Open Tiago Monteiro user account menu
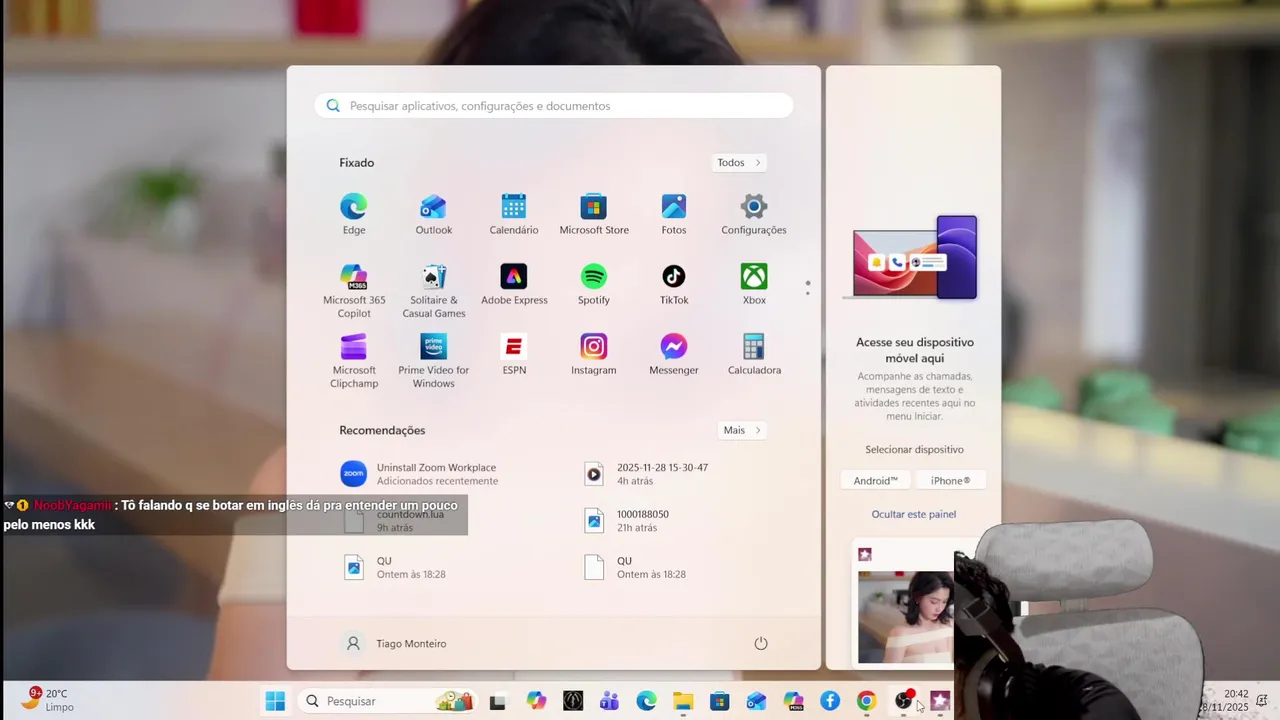The height and width of the screenshot is (720, 1280). click(x=396, y=644)
